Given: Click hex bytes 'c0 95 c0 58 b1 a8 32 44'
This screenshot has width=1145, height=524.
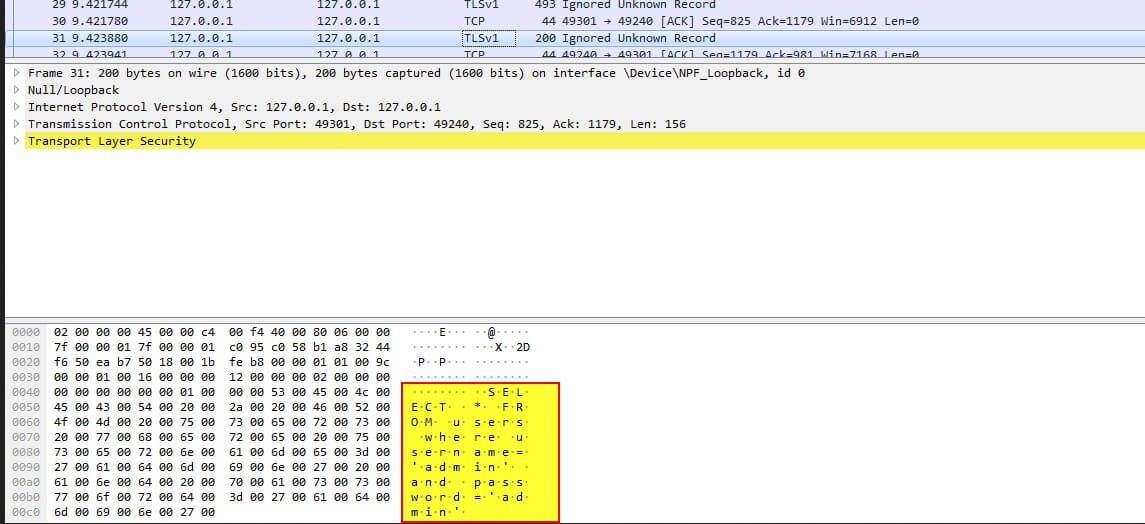Looking at the screenshot, I should point(310,347).
